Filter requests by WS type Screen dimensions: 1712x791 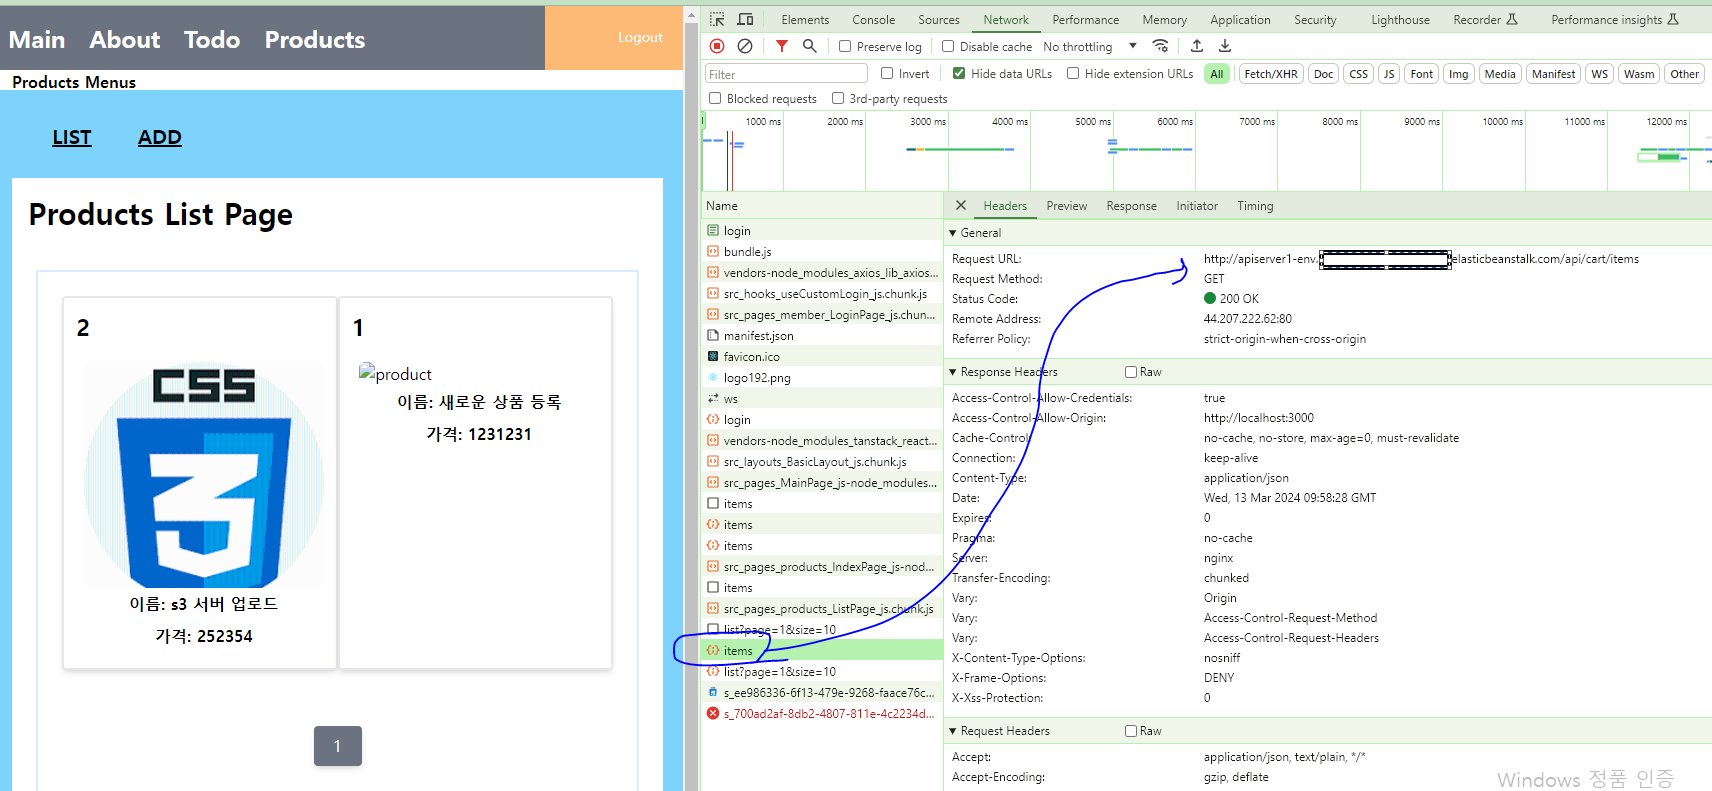pyautogui.click(x=1600, y=74)
